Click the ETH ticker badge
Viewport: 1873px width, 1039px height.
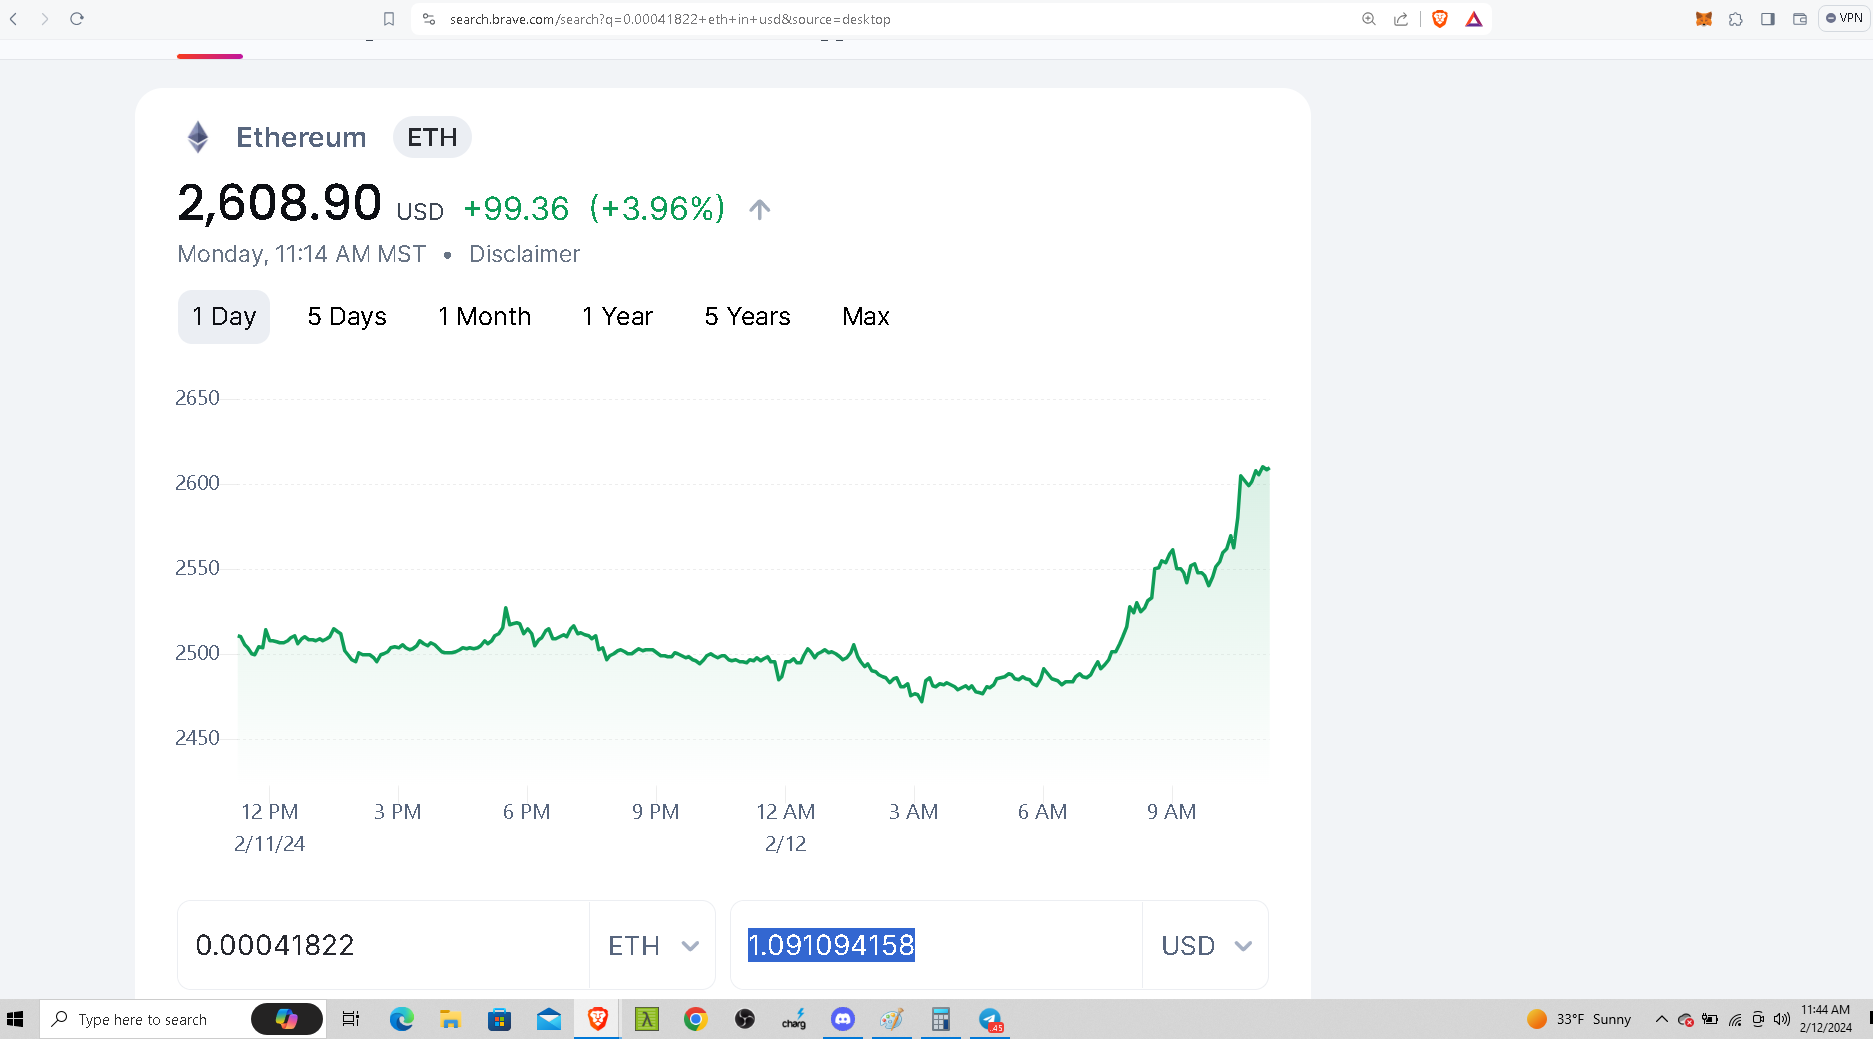pos(432,137)
